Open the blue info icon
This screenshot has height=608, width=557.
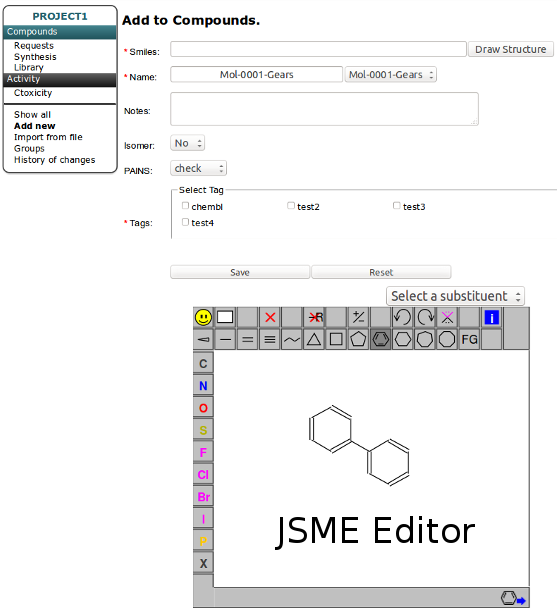point(491,318)
